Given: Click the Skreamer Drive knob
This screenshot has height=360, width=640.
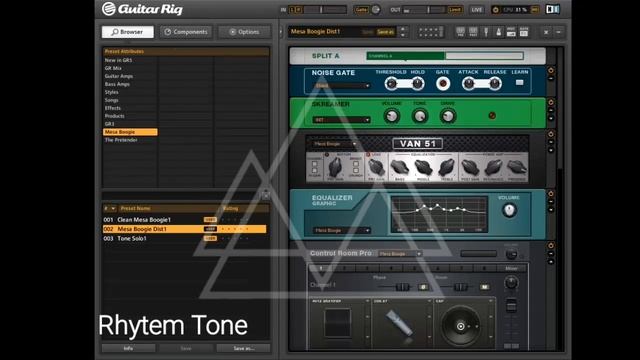Looking at the screenshot, I should (448, 116).
